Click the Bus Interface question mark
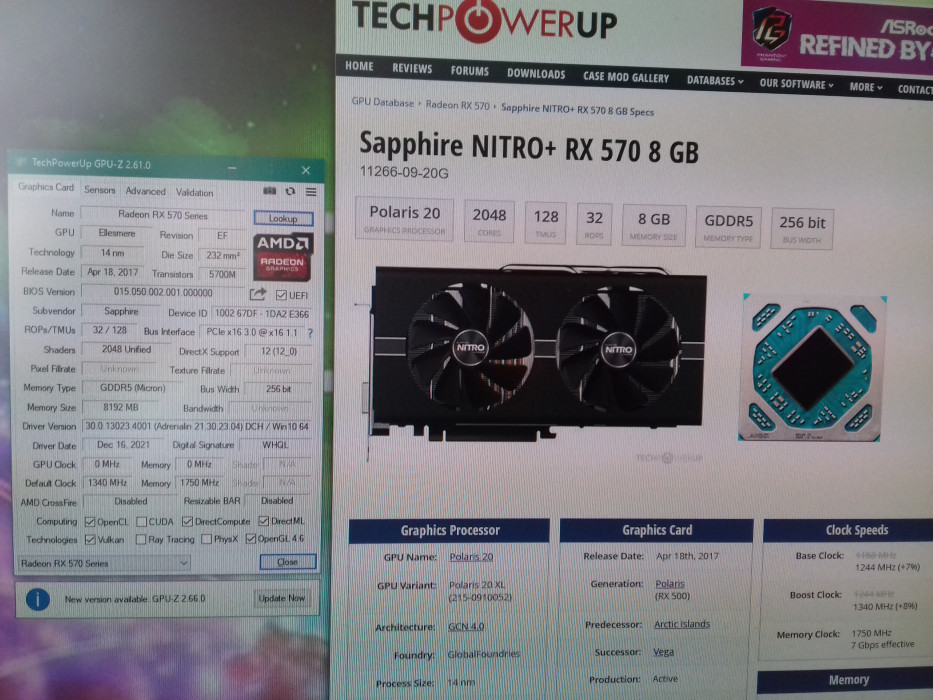This screenshot has height=700, width=933. click(310, 333)
